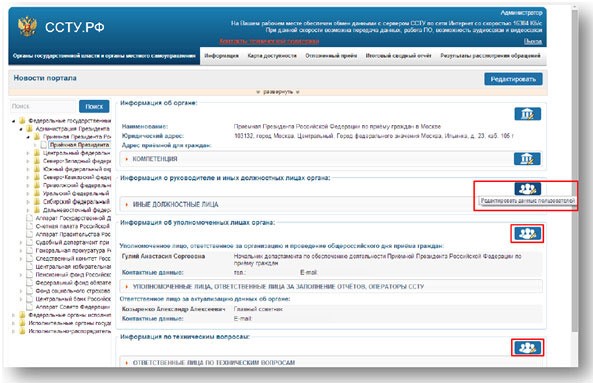Click folder icon of 'Северо-Кавказский федеральный' node

(37, 177)
